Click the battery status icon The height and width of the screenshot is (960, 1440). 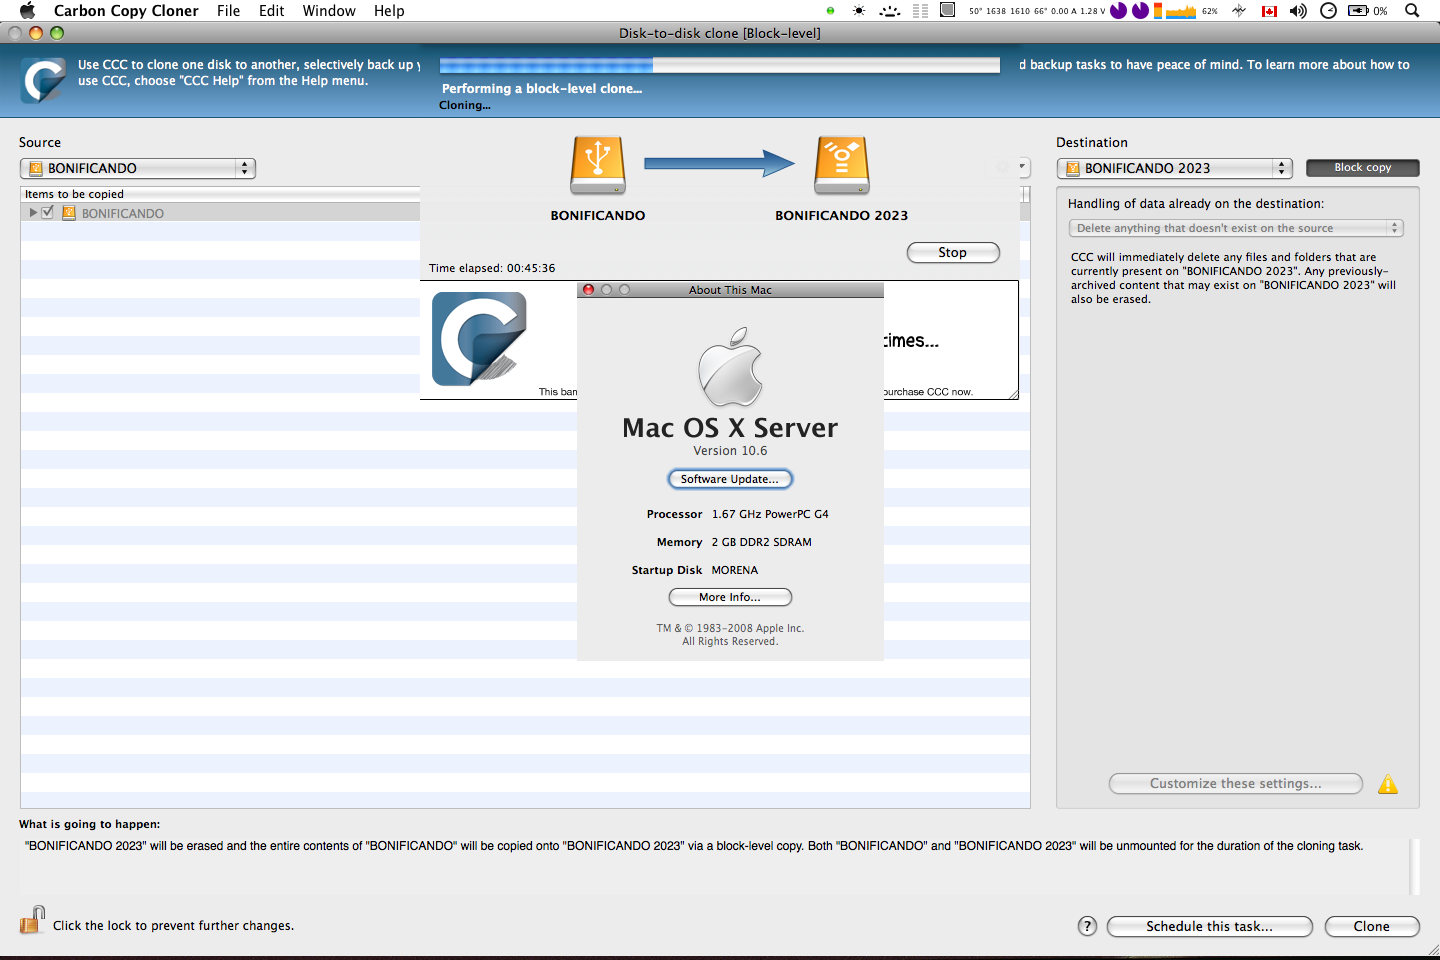point(1358,11)
